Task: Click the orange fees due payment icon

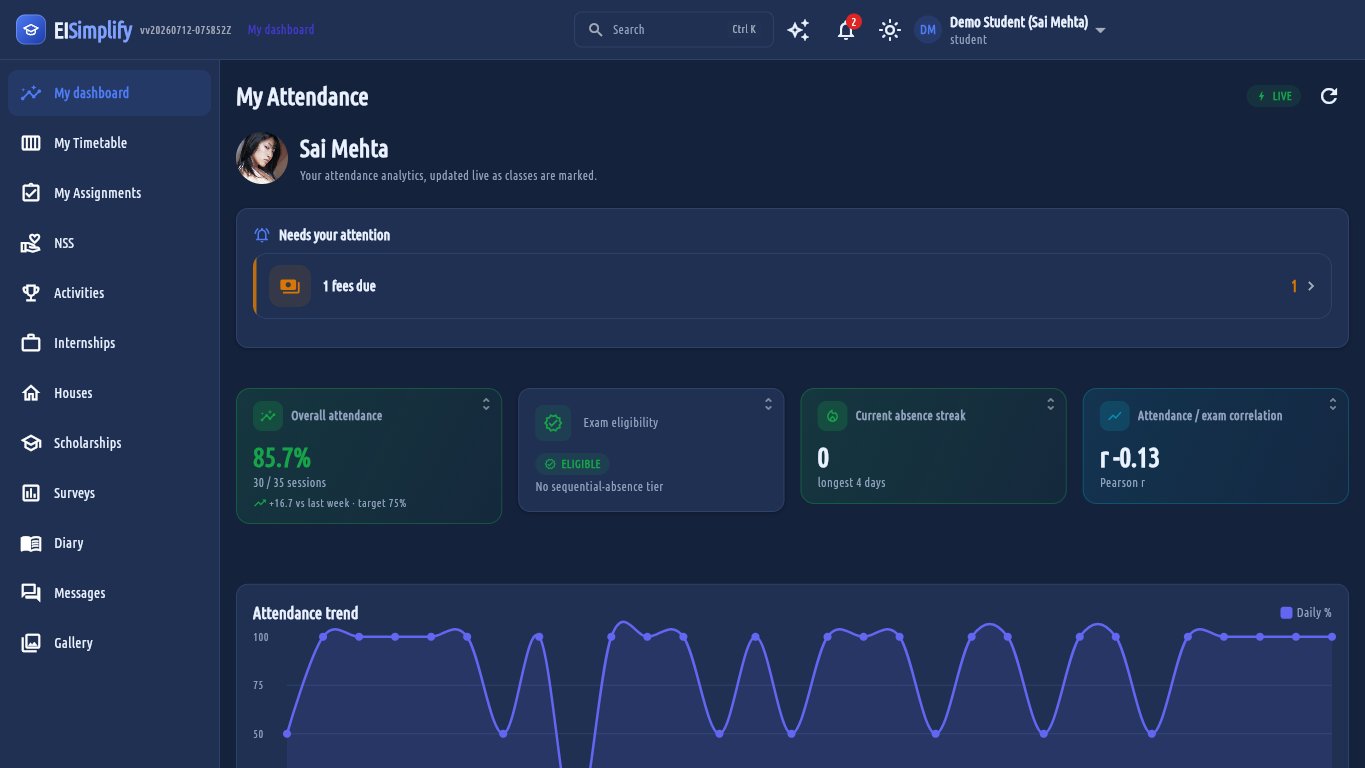Action: [x=290, y=286]
